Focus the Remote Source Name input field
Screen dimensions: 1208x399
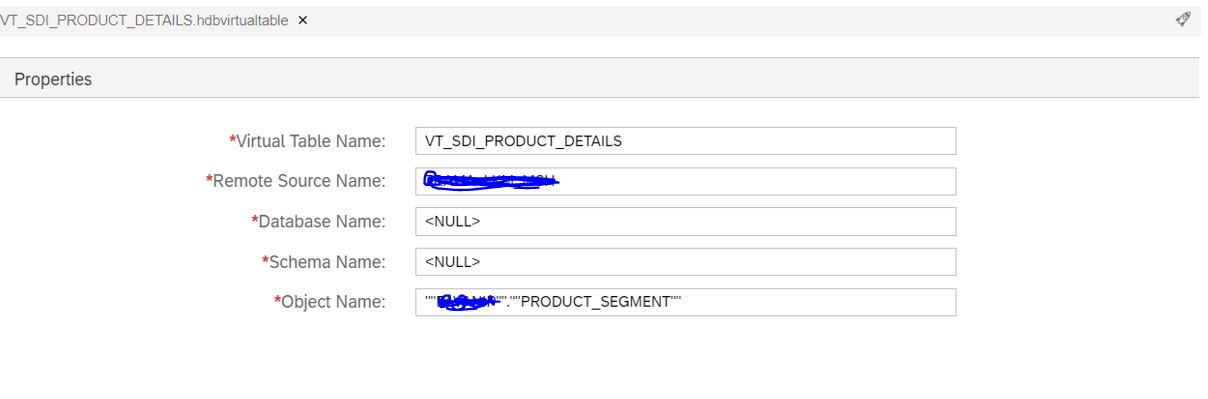coord(686,181)
